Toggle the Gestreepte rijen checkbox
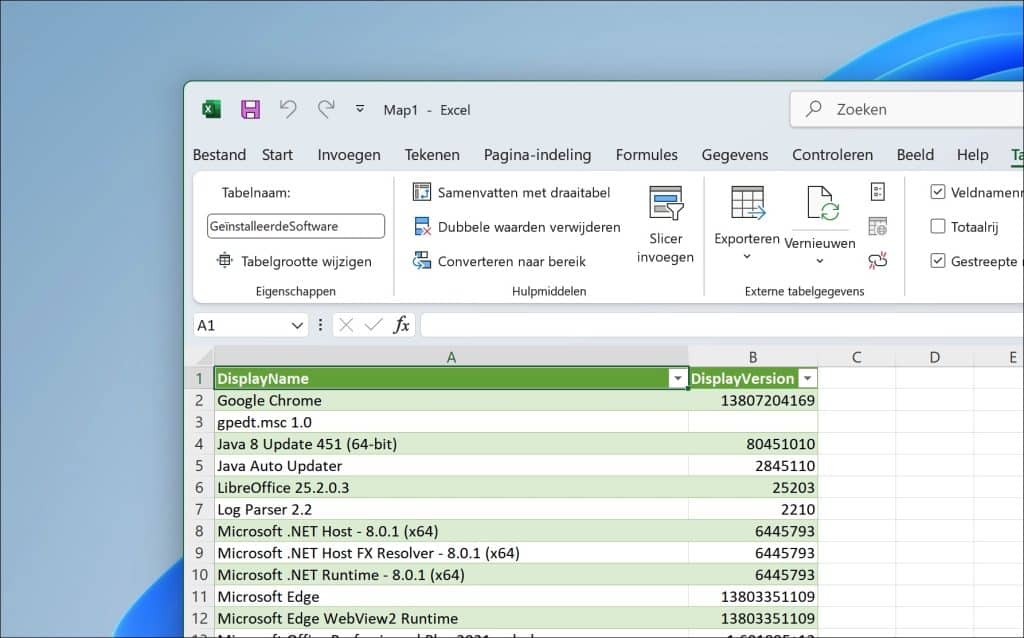 point(937,261)
